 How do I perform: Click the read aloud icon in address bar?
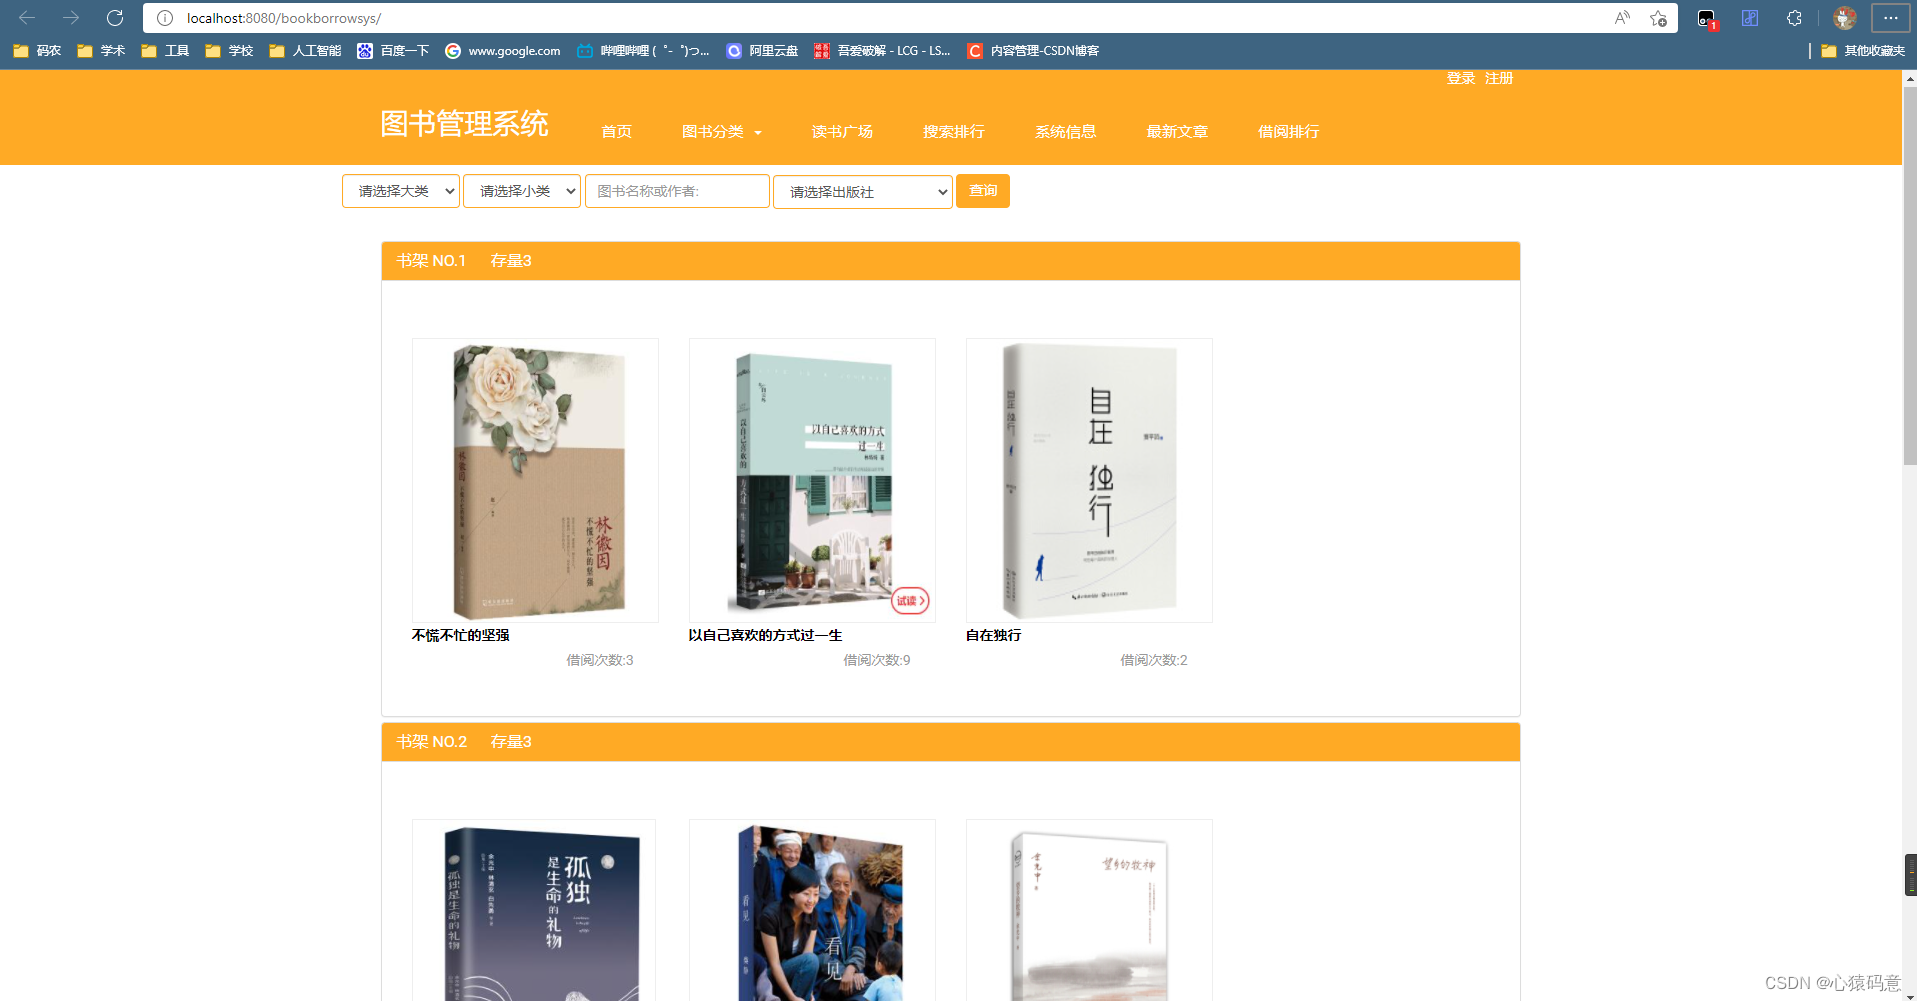point(1622,18)
